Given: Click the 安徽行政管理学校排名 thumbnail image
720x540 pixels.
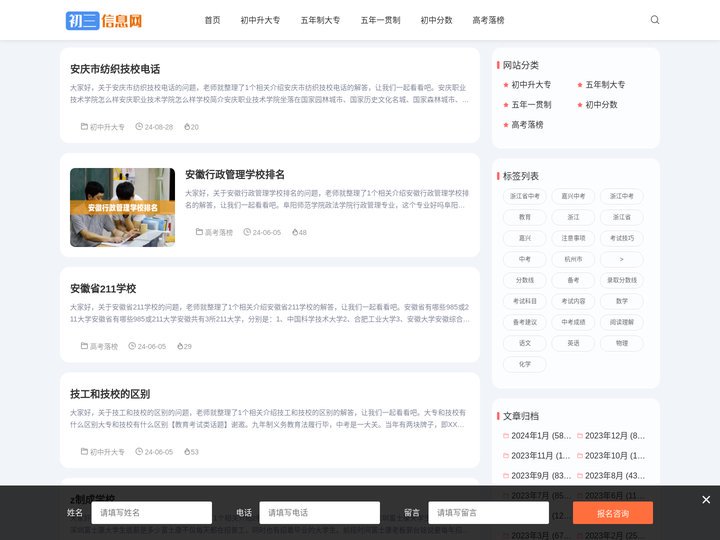Looking at the screenshot, I should [x=123, y=207].
